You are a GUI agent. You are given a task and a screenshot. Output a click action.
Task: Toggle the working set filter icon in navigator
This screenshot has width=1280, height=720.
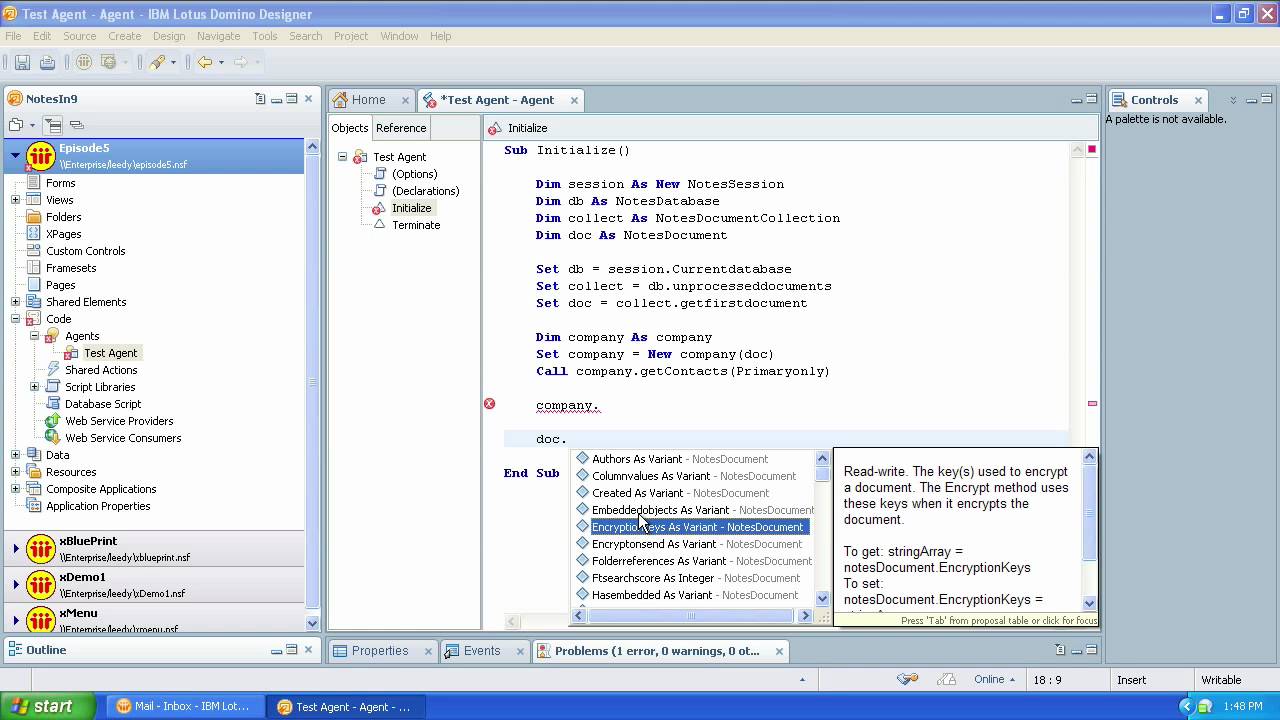pyautogui.click(x=53, y=125)
